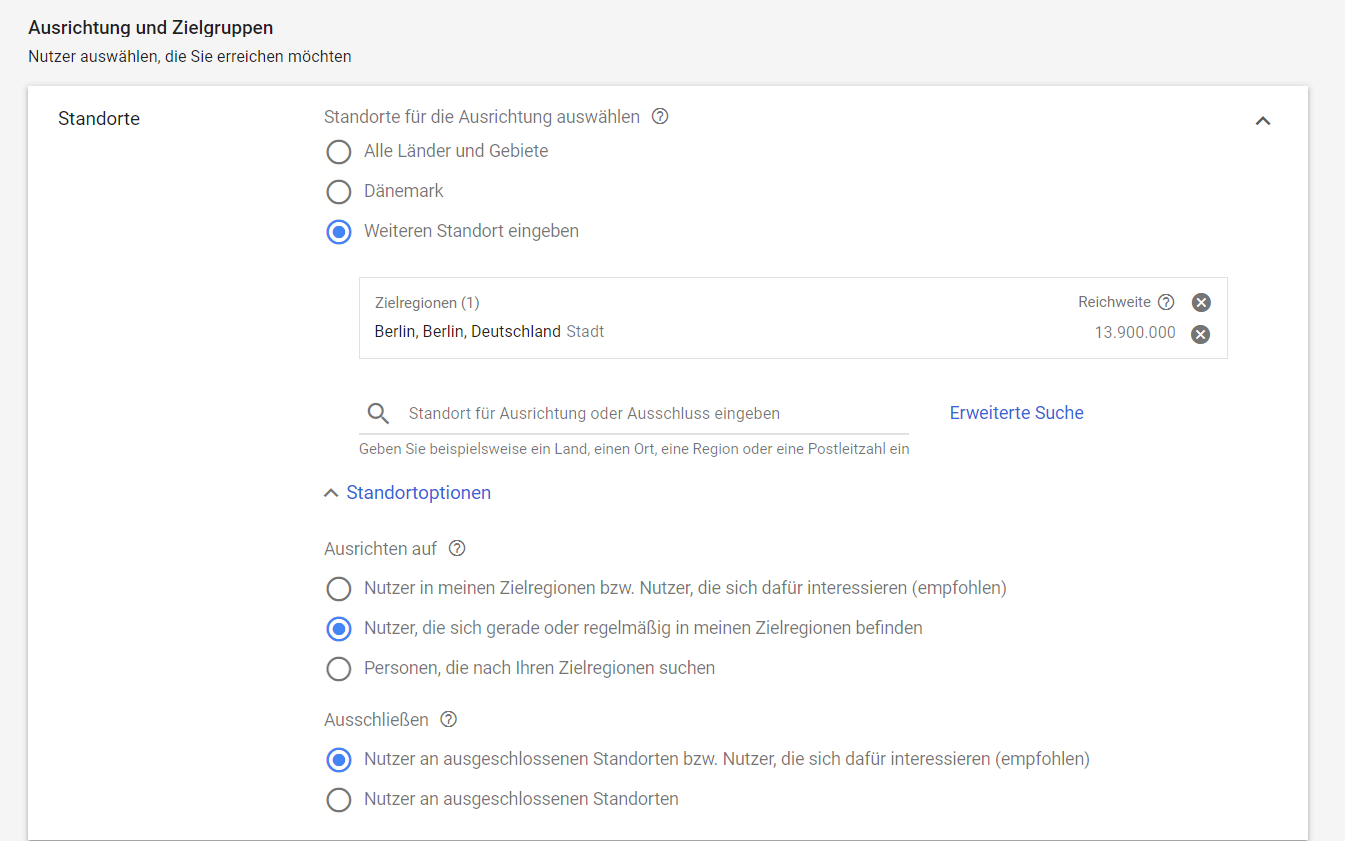Screen dimensions: 1345x841
Task: Click the magnifier search icon
Action: 378,414
